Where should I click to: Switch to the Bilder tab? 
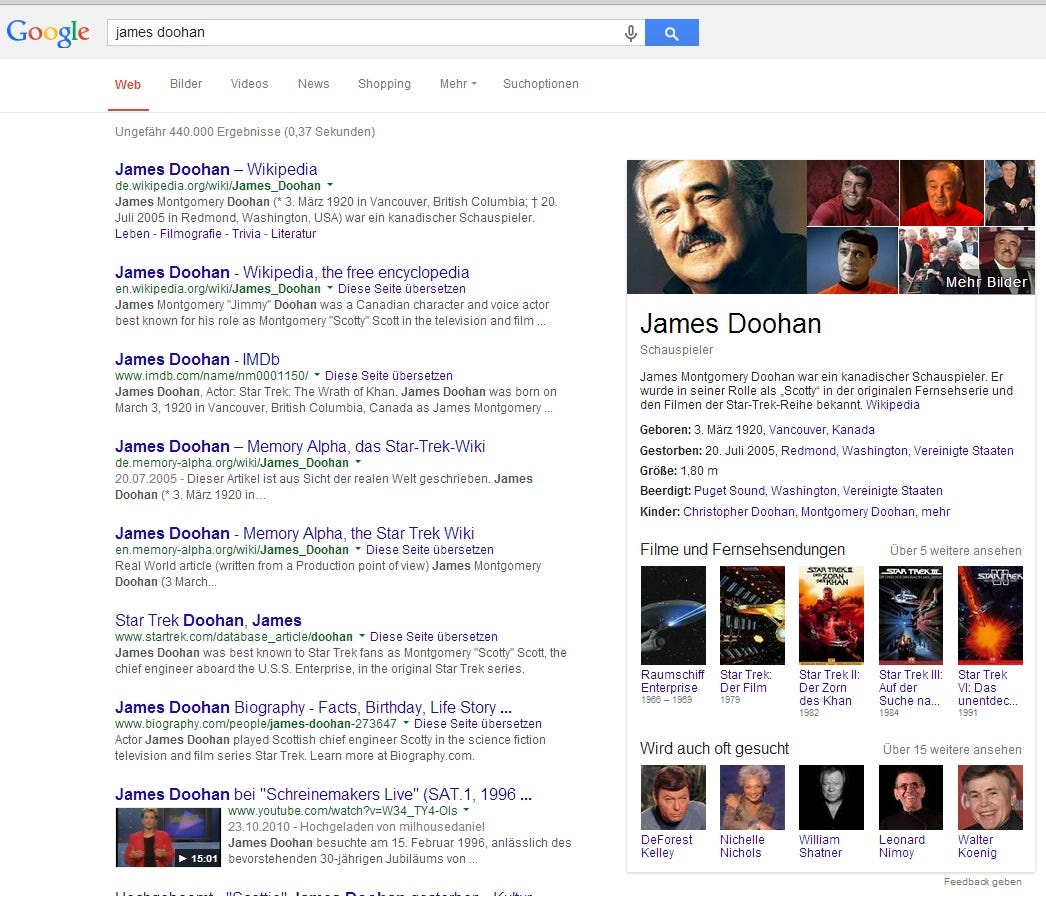point(185,84)
